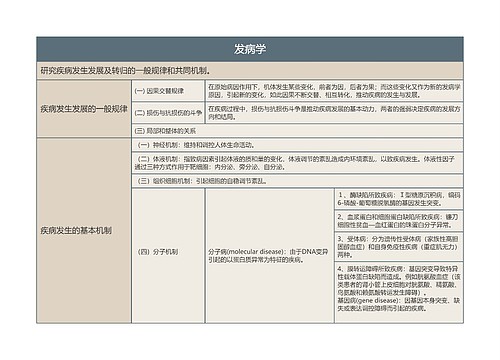The image size is (500, 360).
Task: Select the cell (一) 因果交替规律
Action: [x=168, y=91]
